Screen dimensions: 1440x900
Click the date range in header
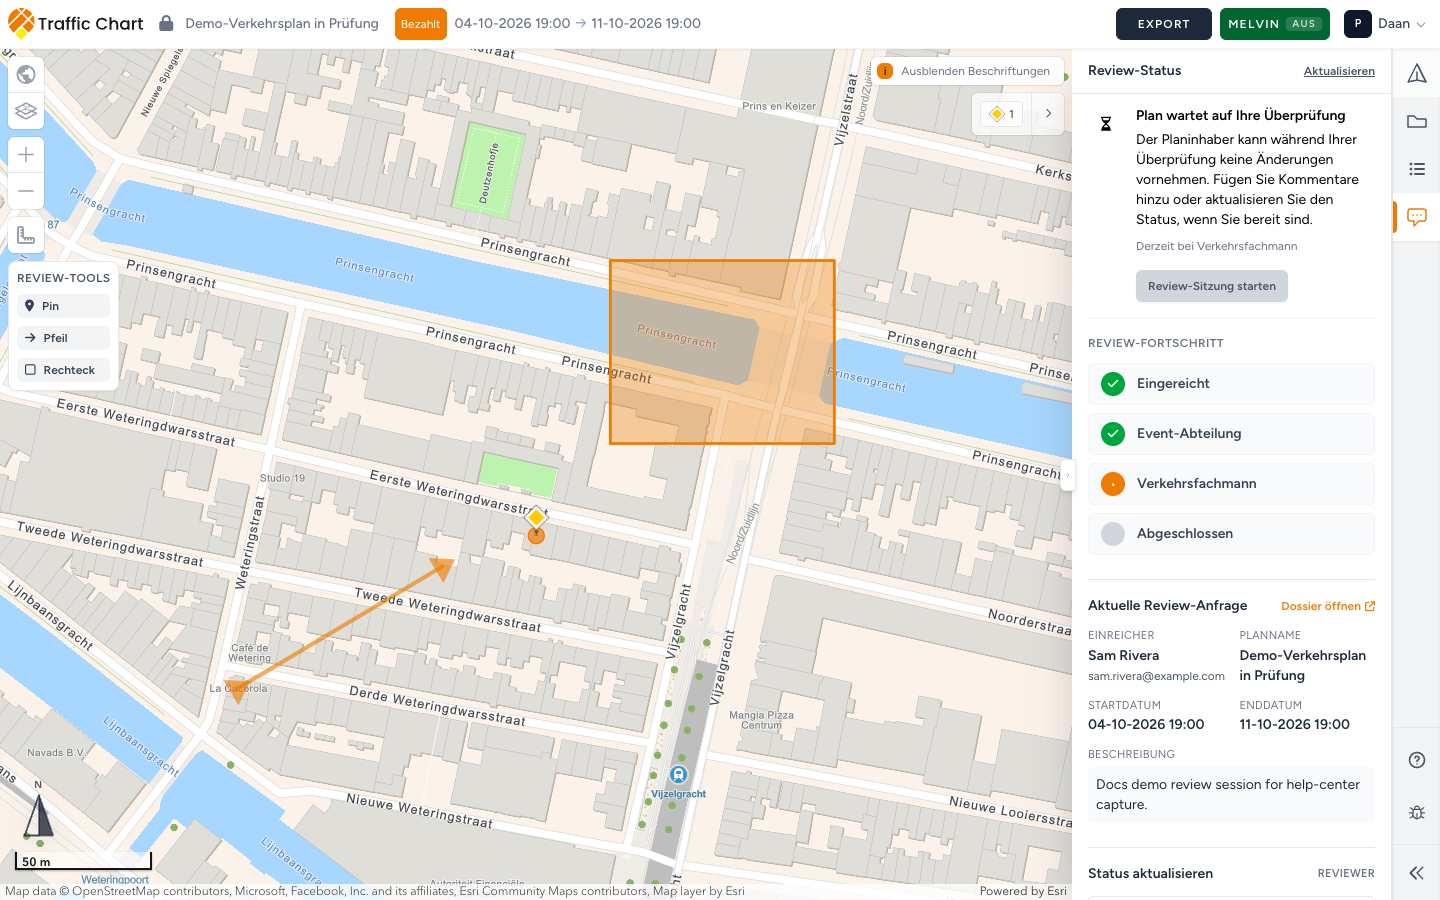(578, 23)
